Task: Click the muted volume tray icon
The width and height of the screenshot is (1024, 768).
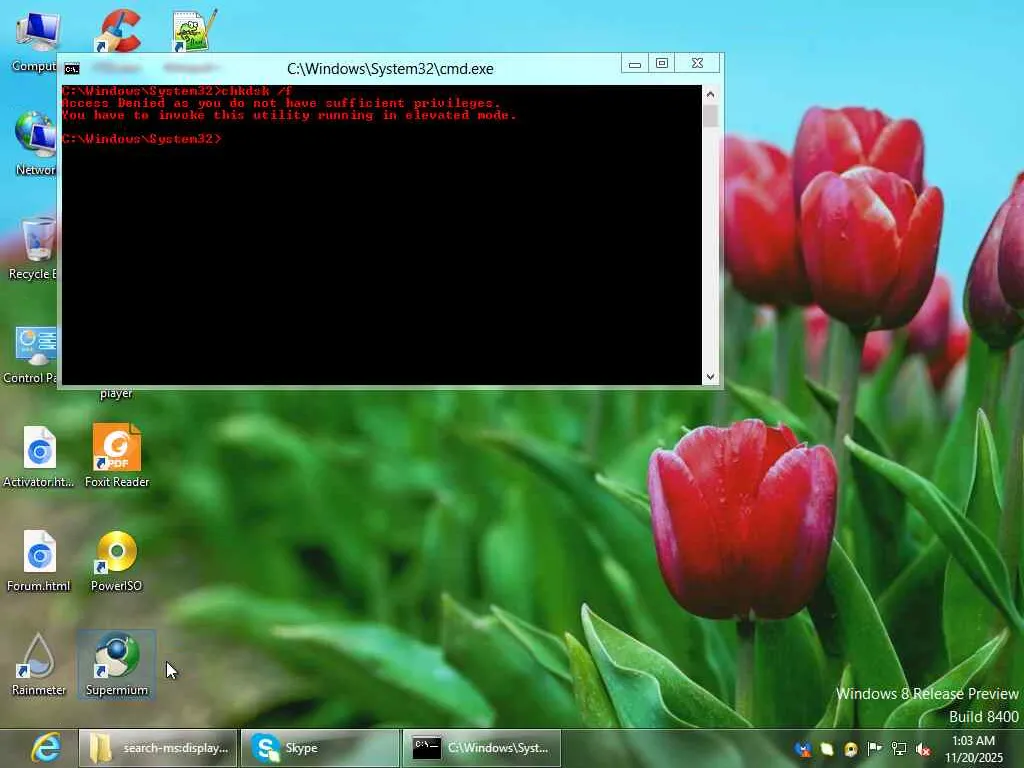Action: click(923, 749)
